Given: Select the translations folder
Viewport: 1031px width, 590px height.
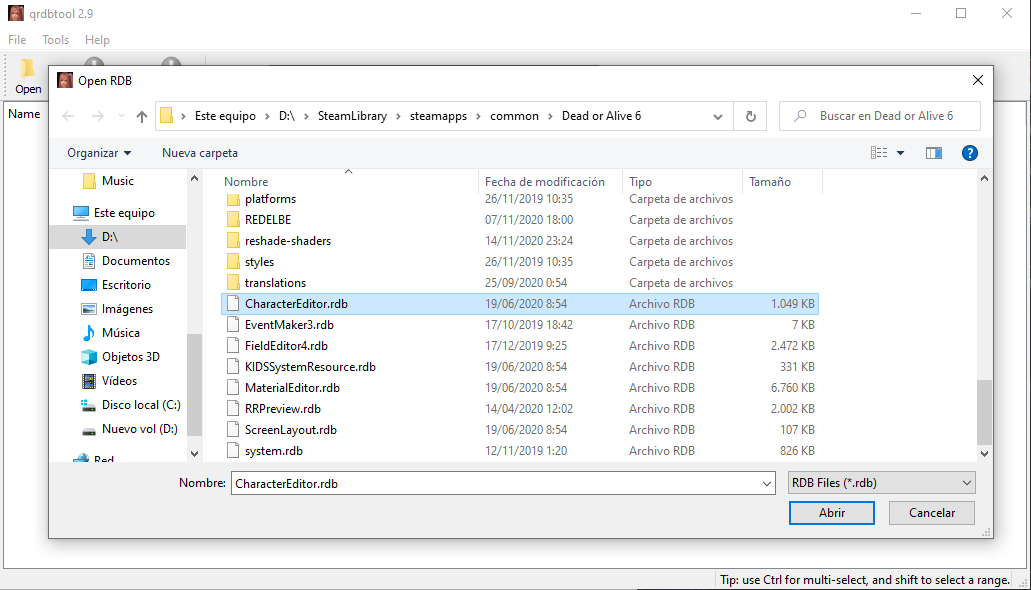Looking at the screenshot, I should (x=519, y=283).
